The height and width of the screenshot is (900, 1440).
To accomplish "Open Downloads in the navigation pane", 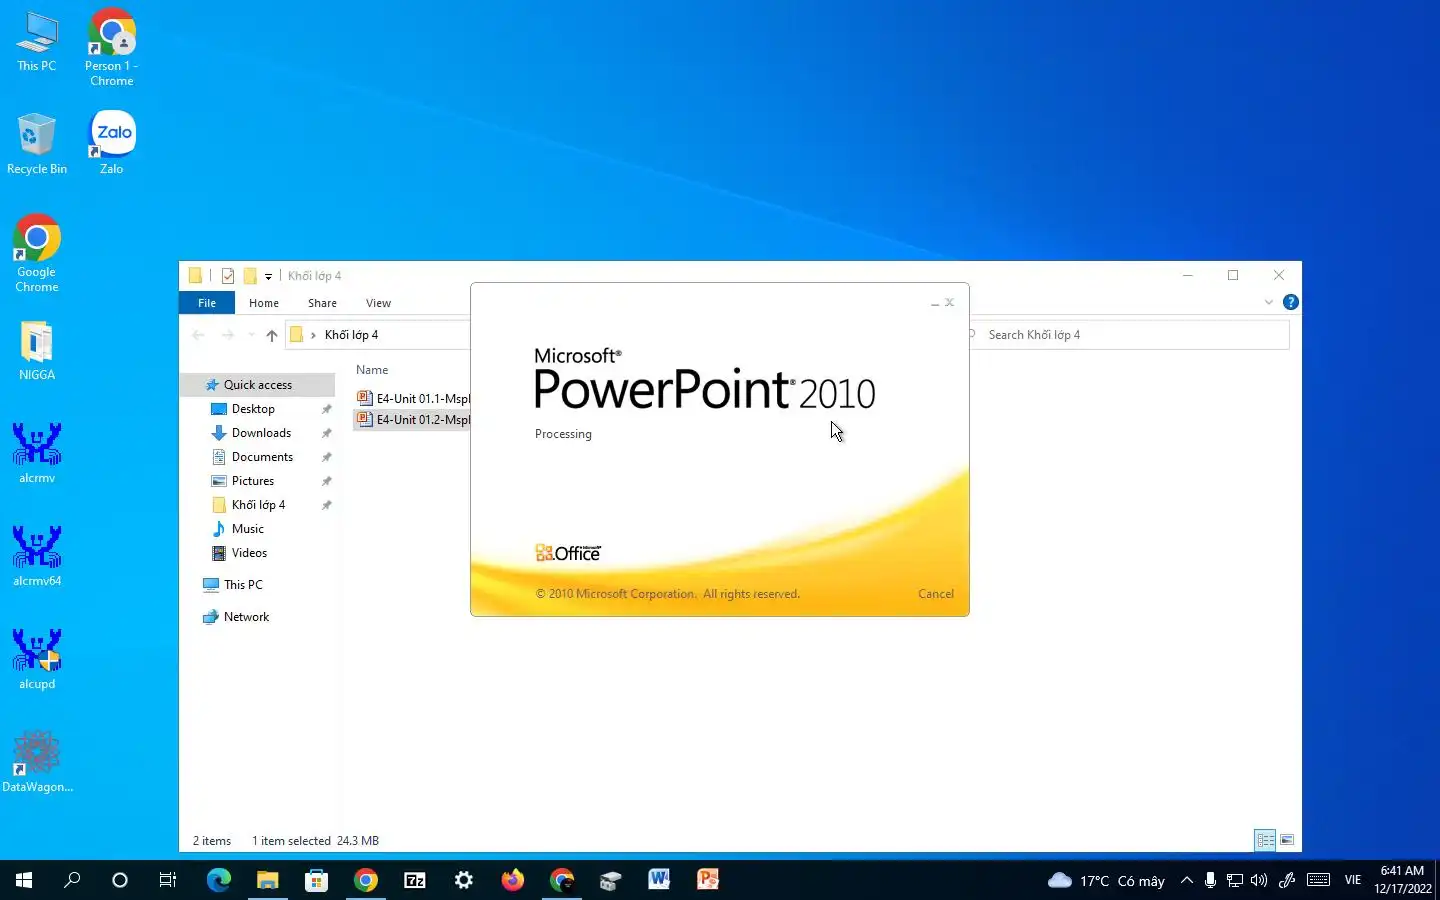I will (261, 433).
